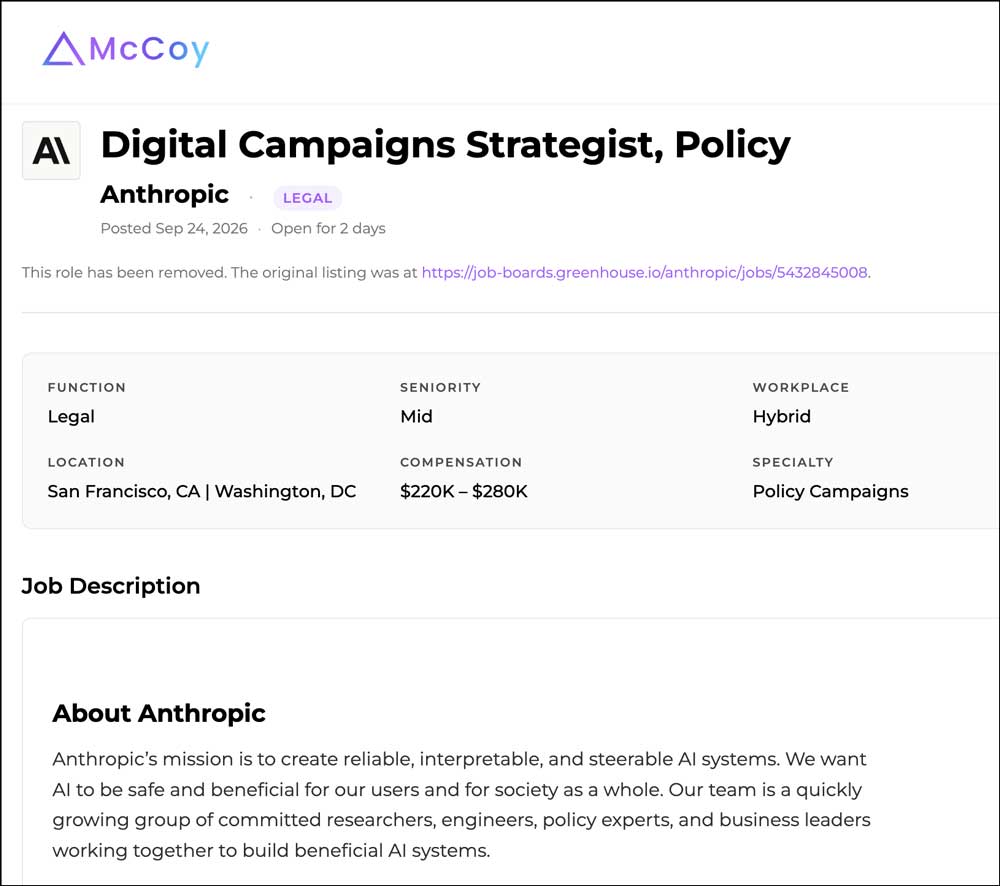1000x886 pixels.
Task: Click the San Francisco, CA | Washington, DC location
Action: coord(202,491)
